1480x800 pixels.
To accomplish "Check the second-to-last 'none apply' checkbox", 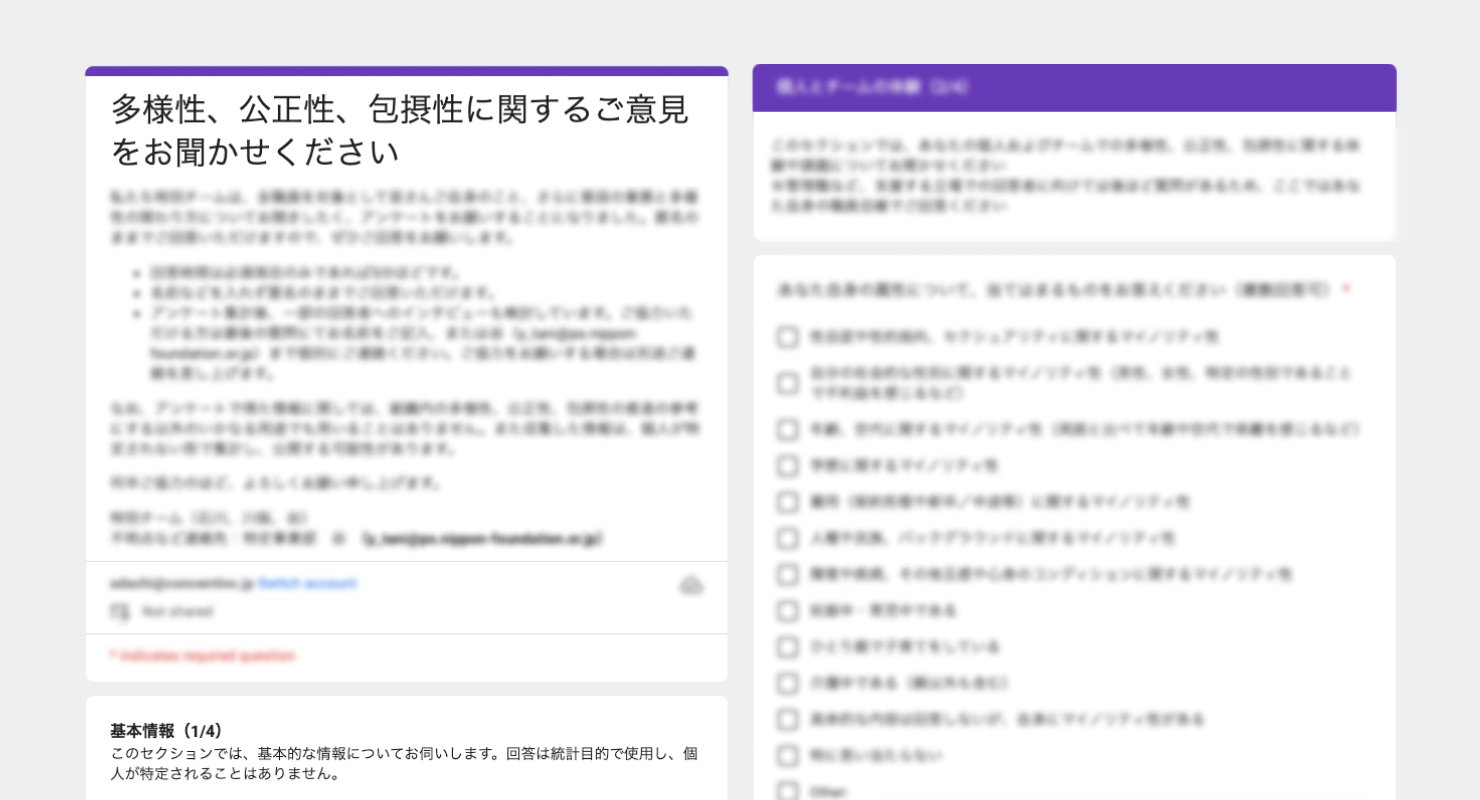I will (x=787, y=756).
